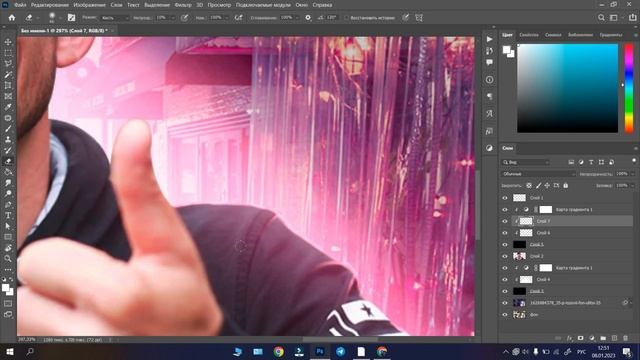Open layer opacity dropdown arrow
The image size is (640, 360).
click(633, 174)
